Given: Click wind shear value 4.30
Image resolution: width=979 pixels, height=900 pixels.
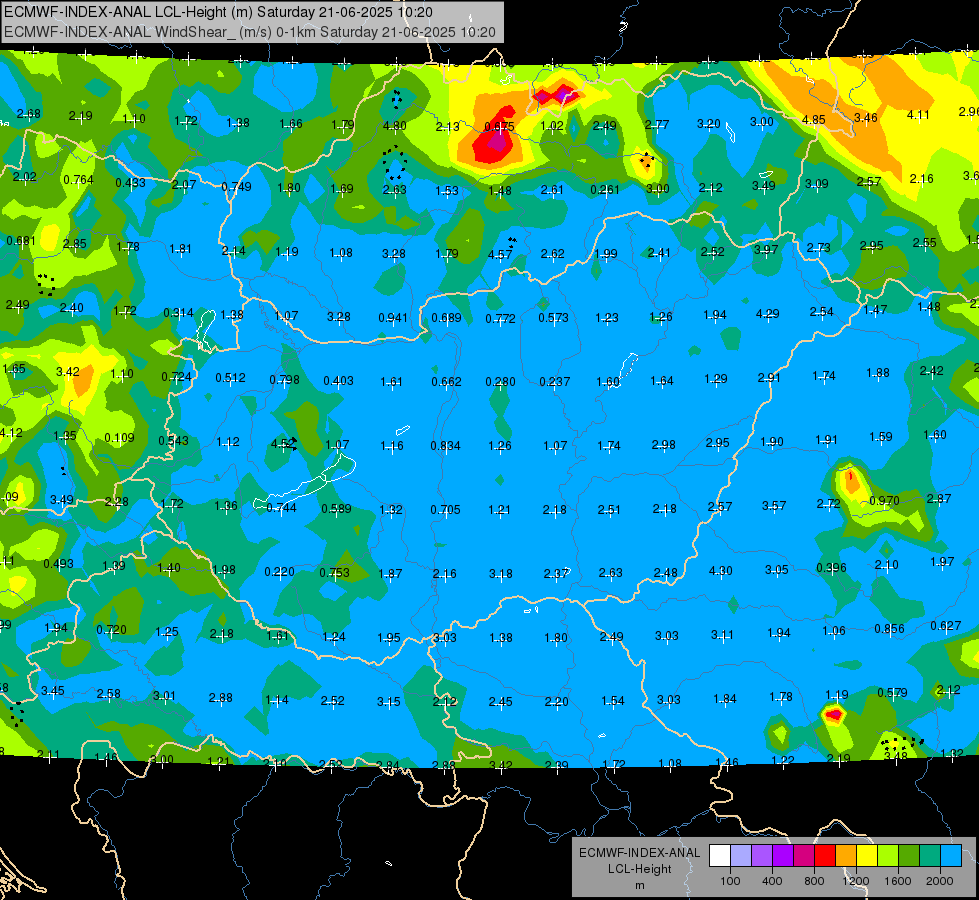Looking at the screenshot, I should (721, 571).
